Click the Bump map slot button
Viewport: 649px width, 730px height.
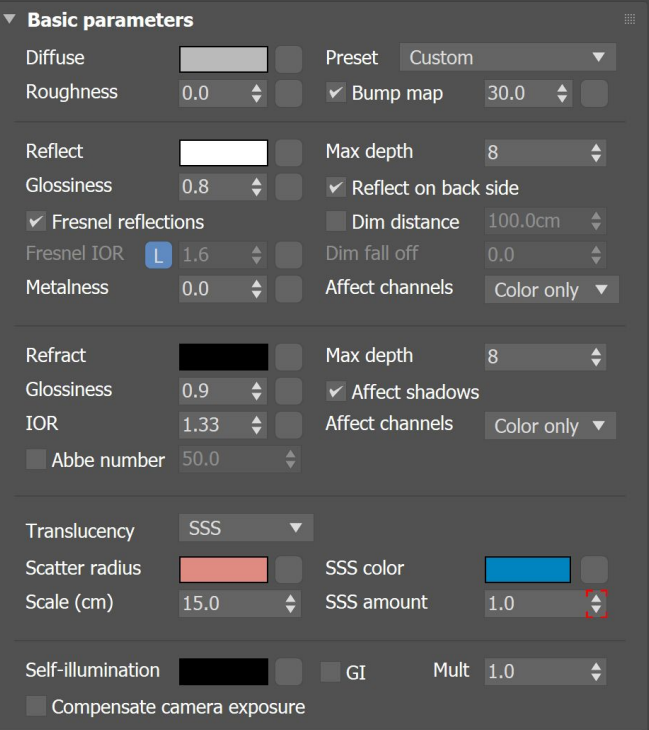(x=594, y=94)
